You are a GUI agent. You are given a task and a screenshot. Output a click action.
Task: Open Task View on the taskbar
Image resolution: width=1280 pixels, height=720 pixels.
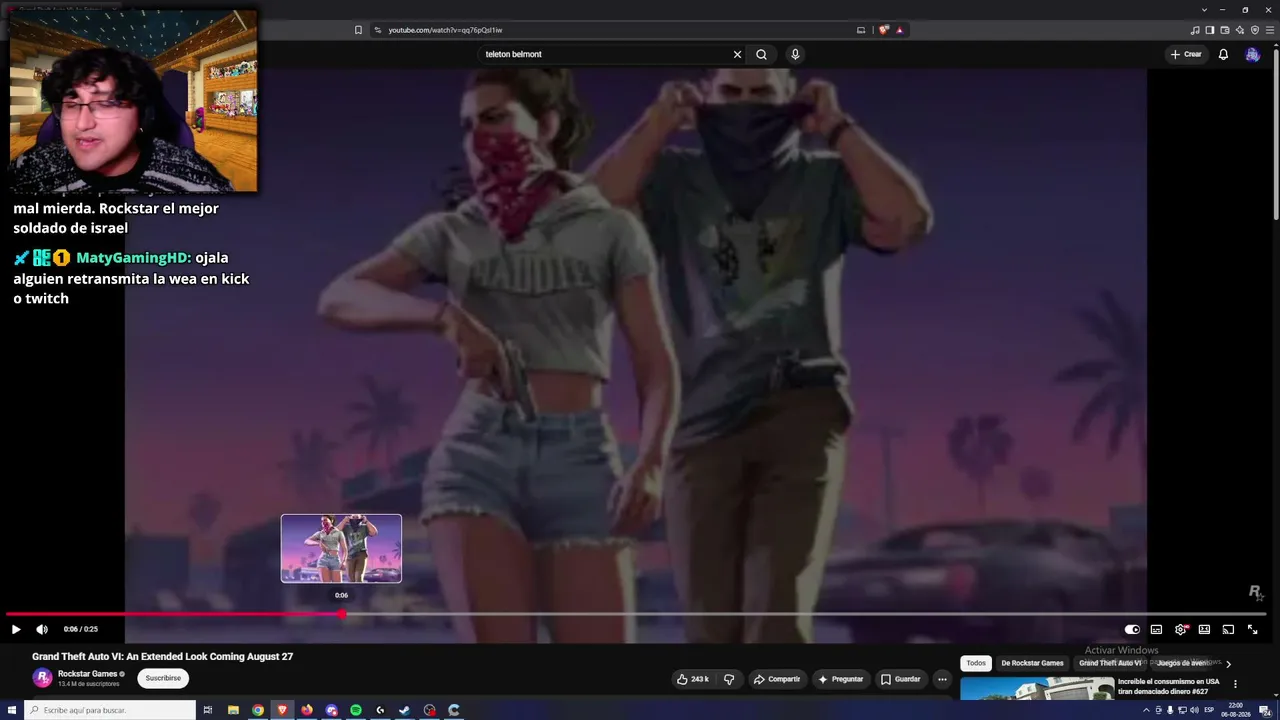point(208,710)
